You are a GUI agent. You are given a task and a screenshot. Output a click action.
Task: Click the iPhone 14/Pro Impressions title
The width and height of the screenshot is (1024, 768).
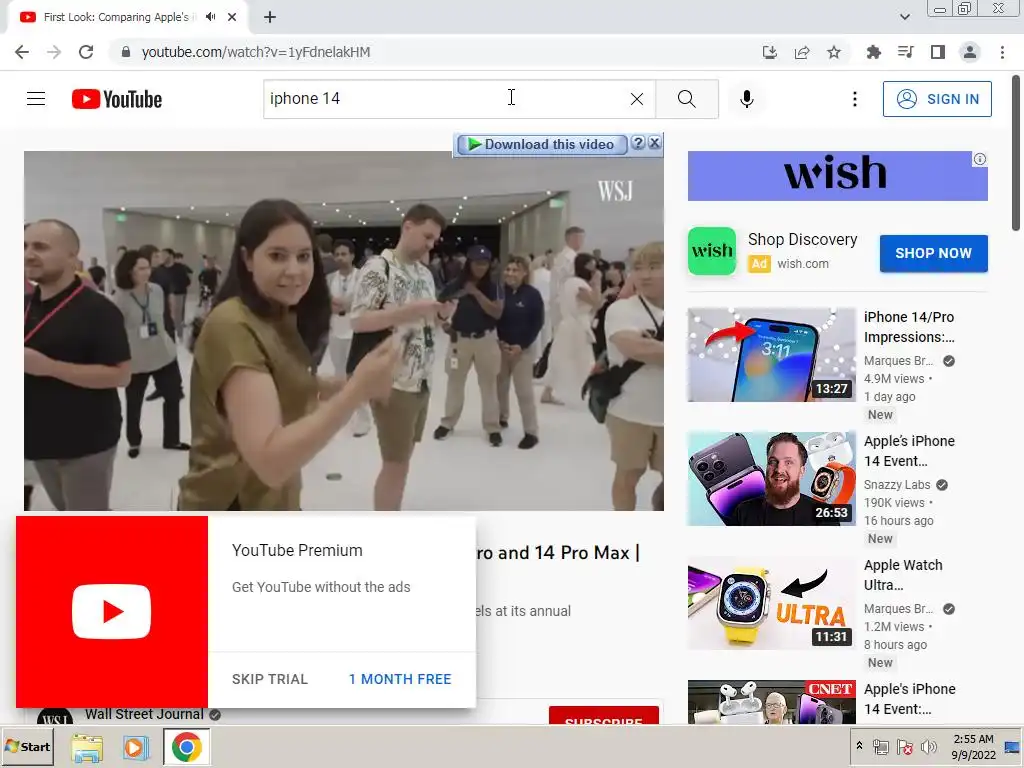tap(909, 327)
